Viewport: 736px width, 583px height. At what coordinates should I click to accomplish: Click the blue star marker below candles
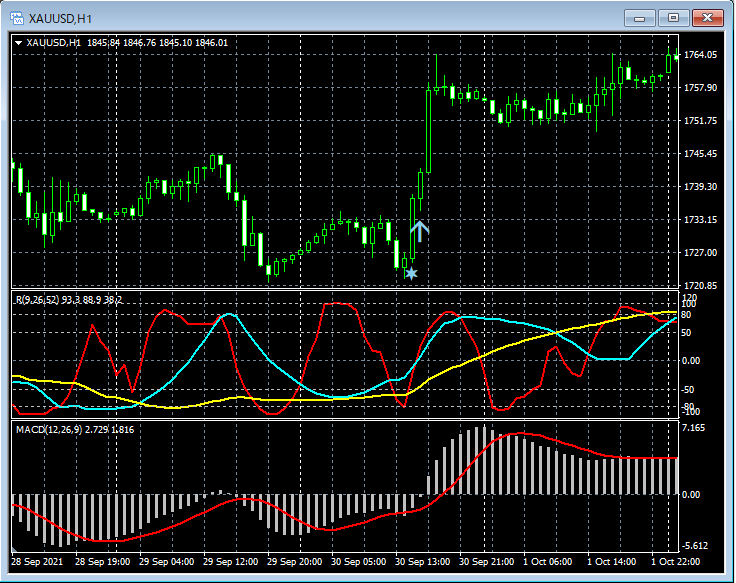[410, 272]
